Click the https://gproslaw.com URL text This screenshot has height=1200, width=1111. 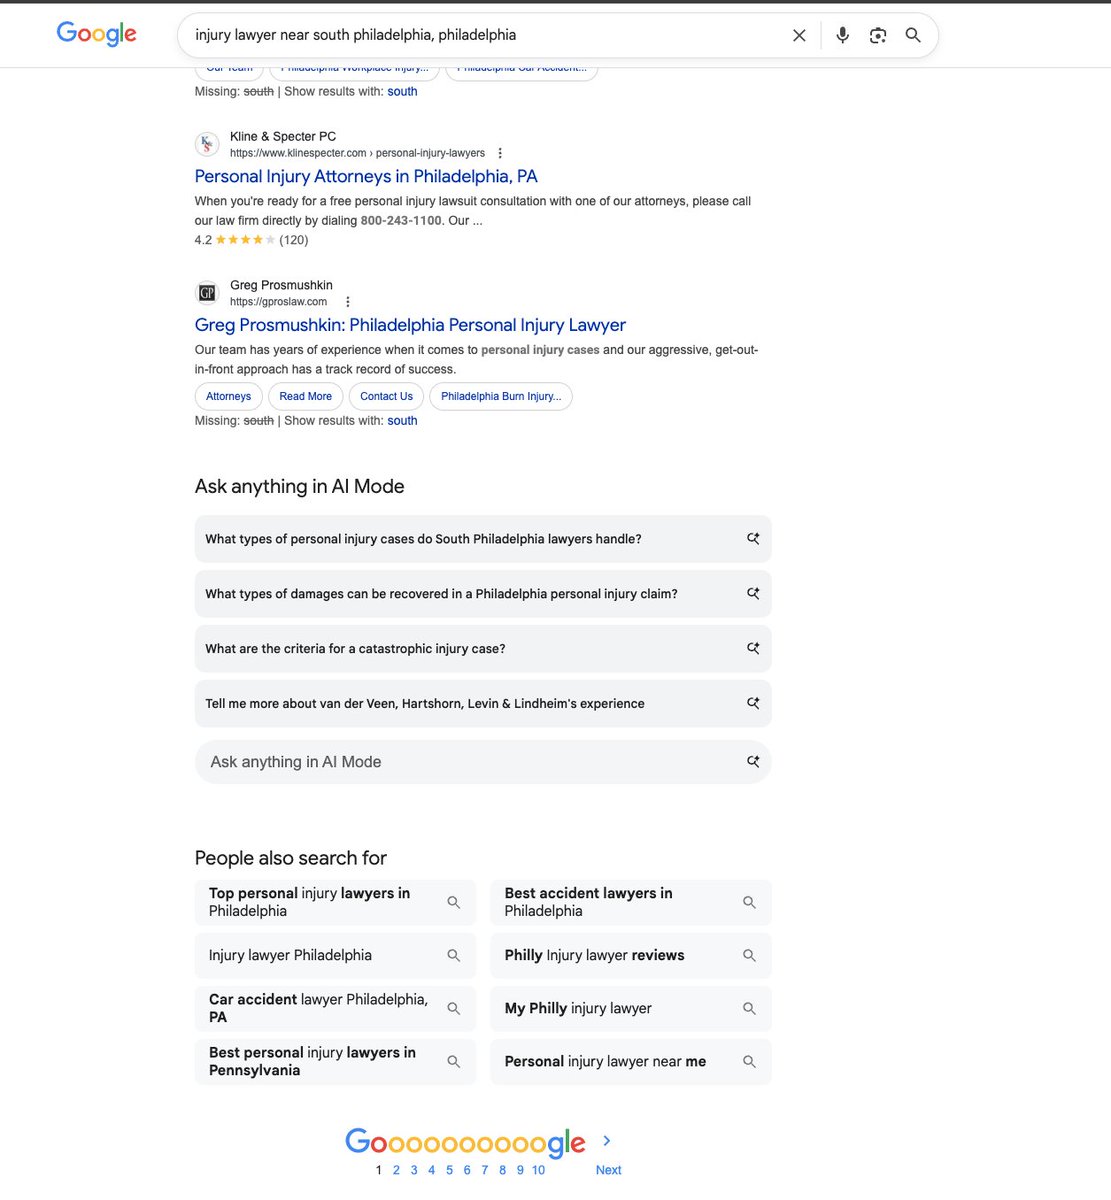tap(279, 302)
